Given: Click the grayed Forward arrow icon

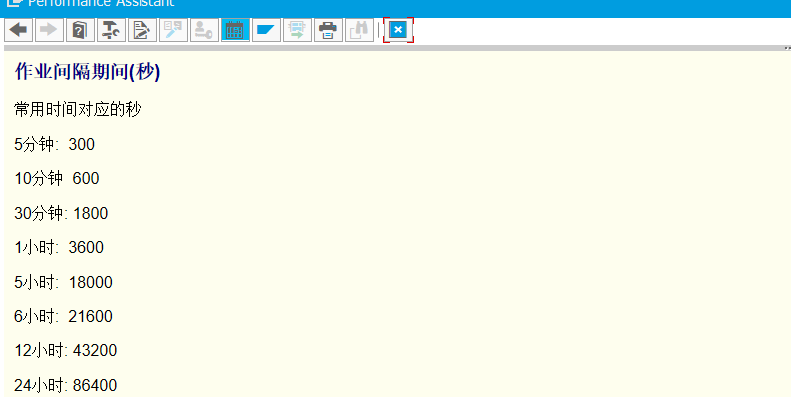Looking at the screenshot, I should (49, 30).
